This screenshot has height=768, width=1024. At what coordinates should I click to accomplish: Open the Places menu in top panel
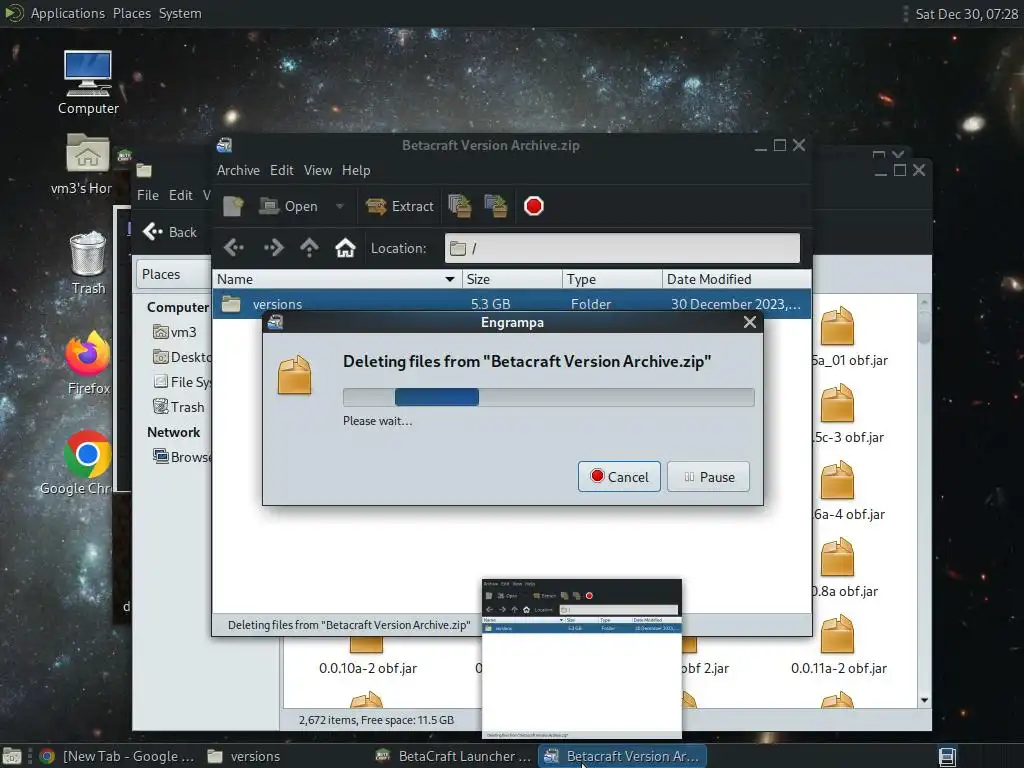[131, 13]
